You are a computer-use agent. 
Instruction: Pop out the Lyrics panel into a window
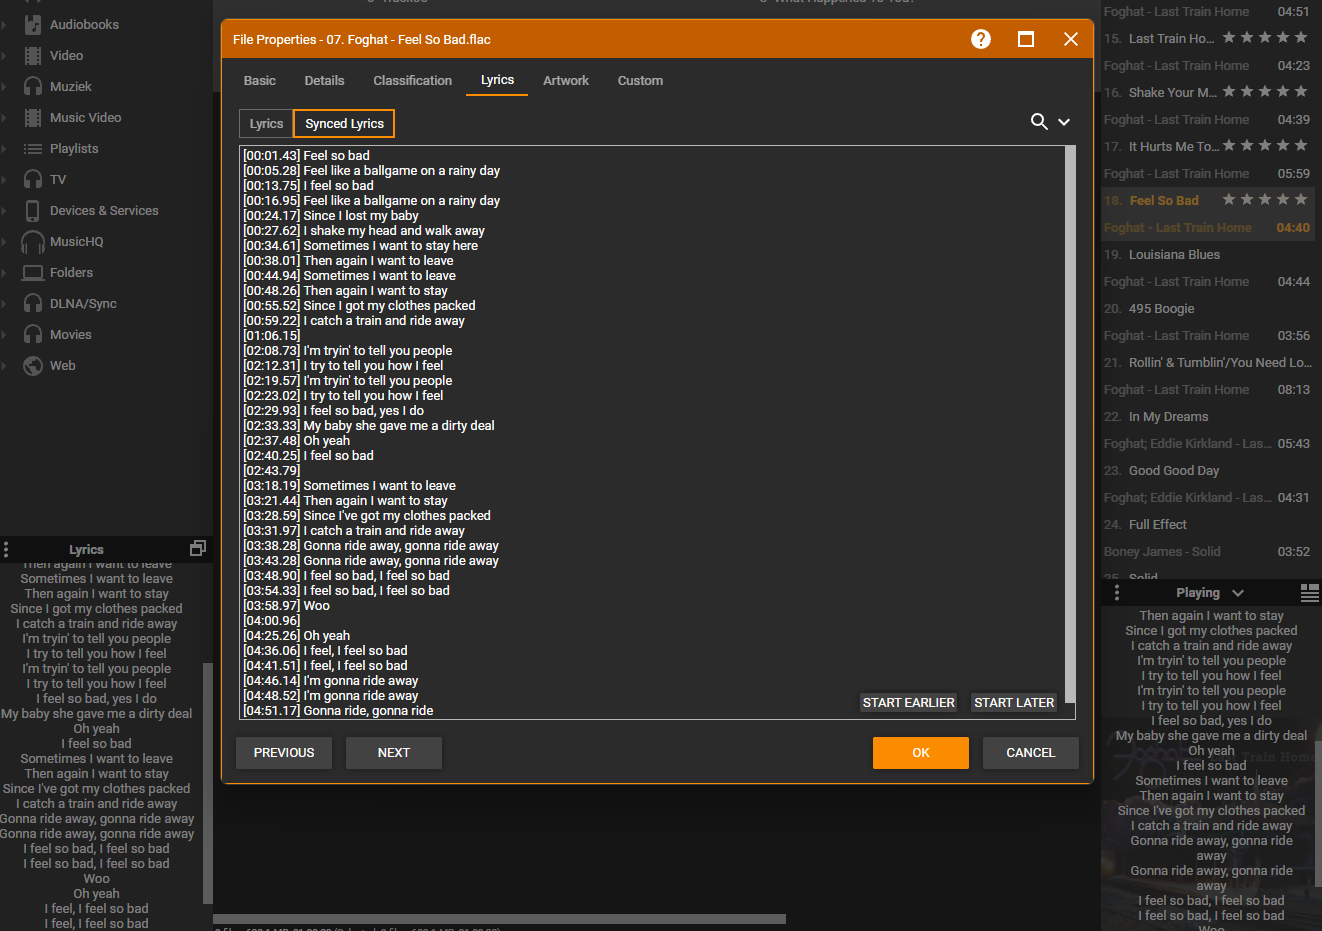tap(198, 548)
